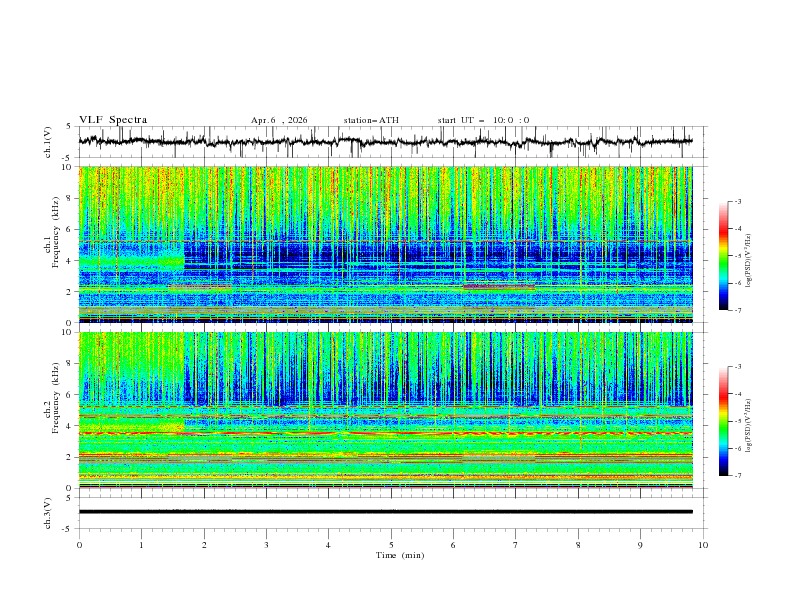Click the "3" tick on the time axis
This screenshot has width=792, height=612.
[266, 545]
